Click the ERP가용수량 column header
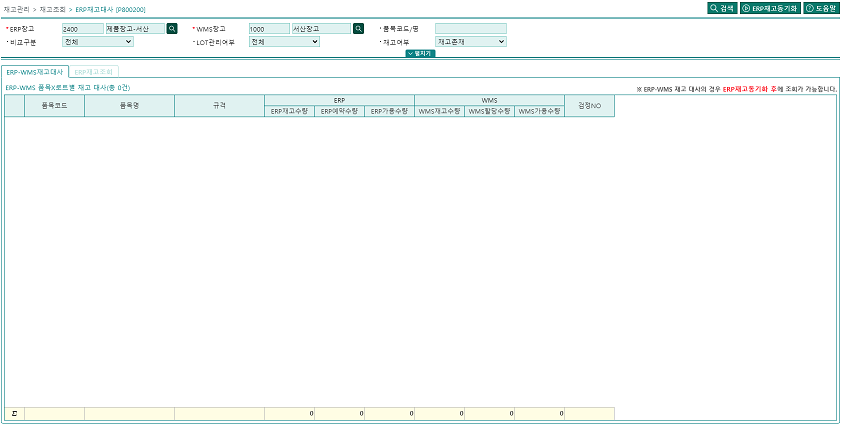Image resolution: width=843 pixels, height=428 pixels. click(389, 111)
